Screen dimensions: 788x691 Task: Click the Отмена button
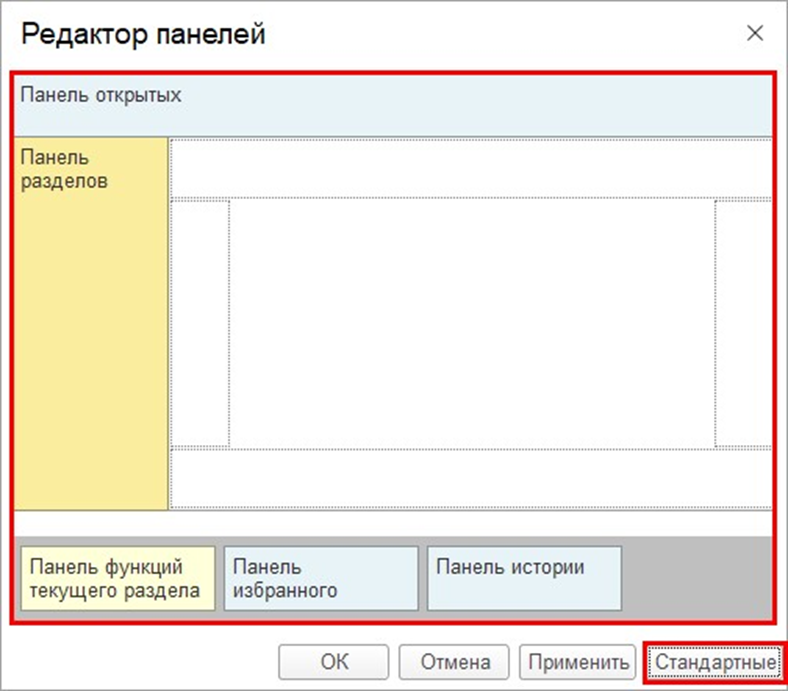[454, 662]
